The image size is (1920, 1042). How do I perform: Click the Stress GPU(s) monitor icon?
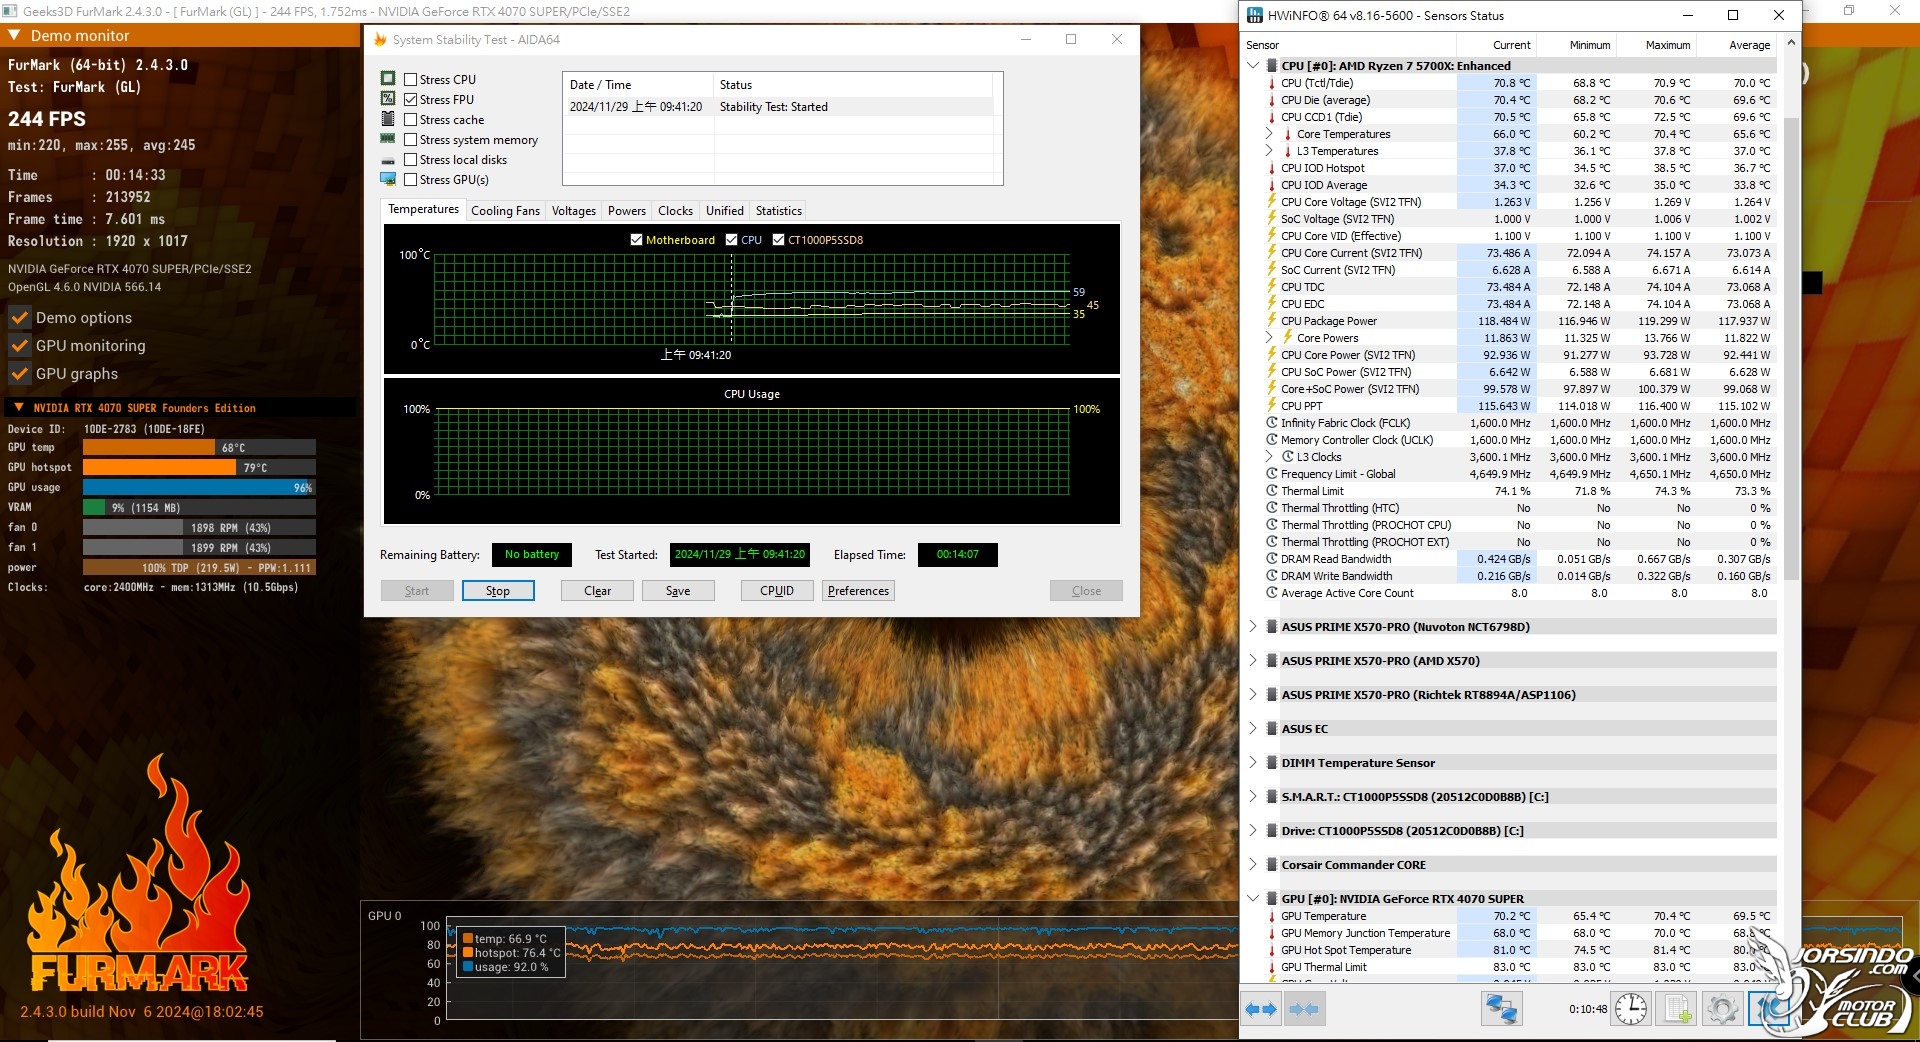(388, 179)
